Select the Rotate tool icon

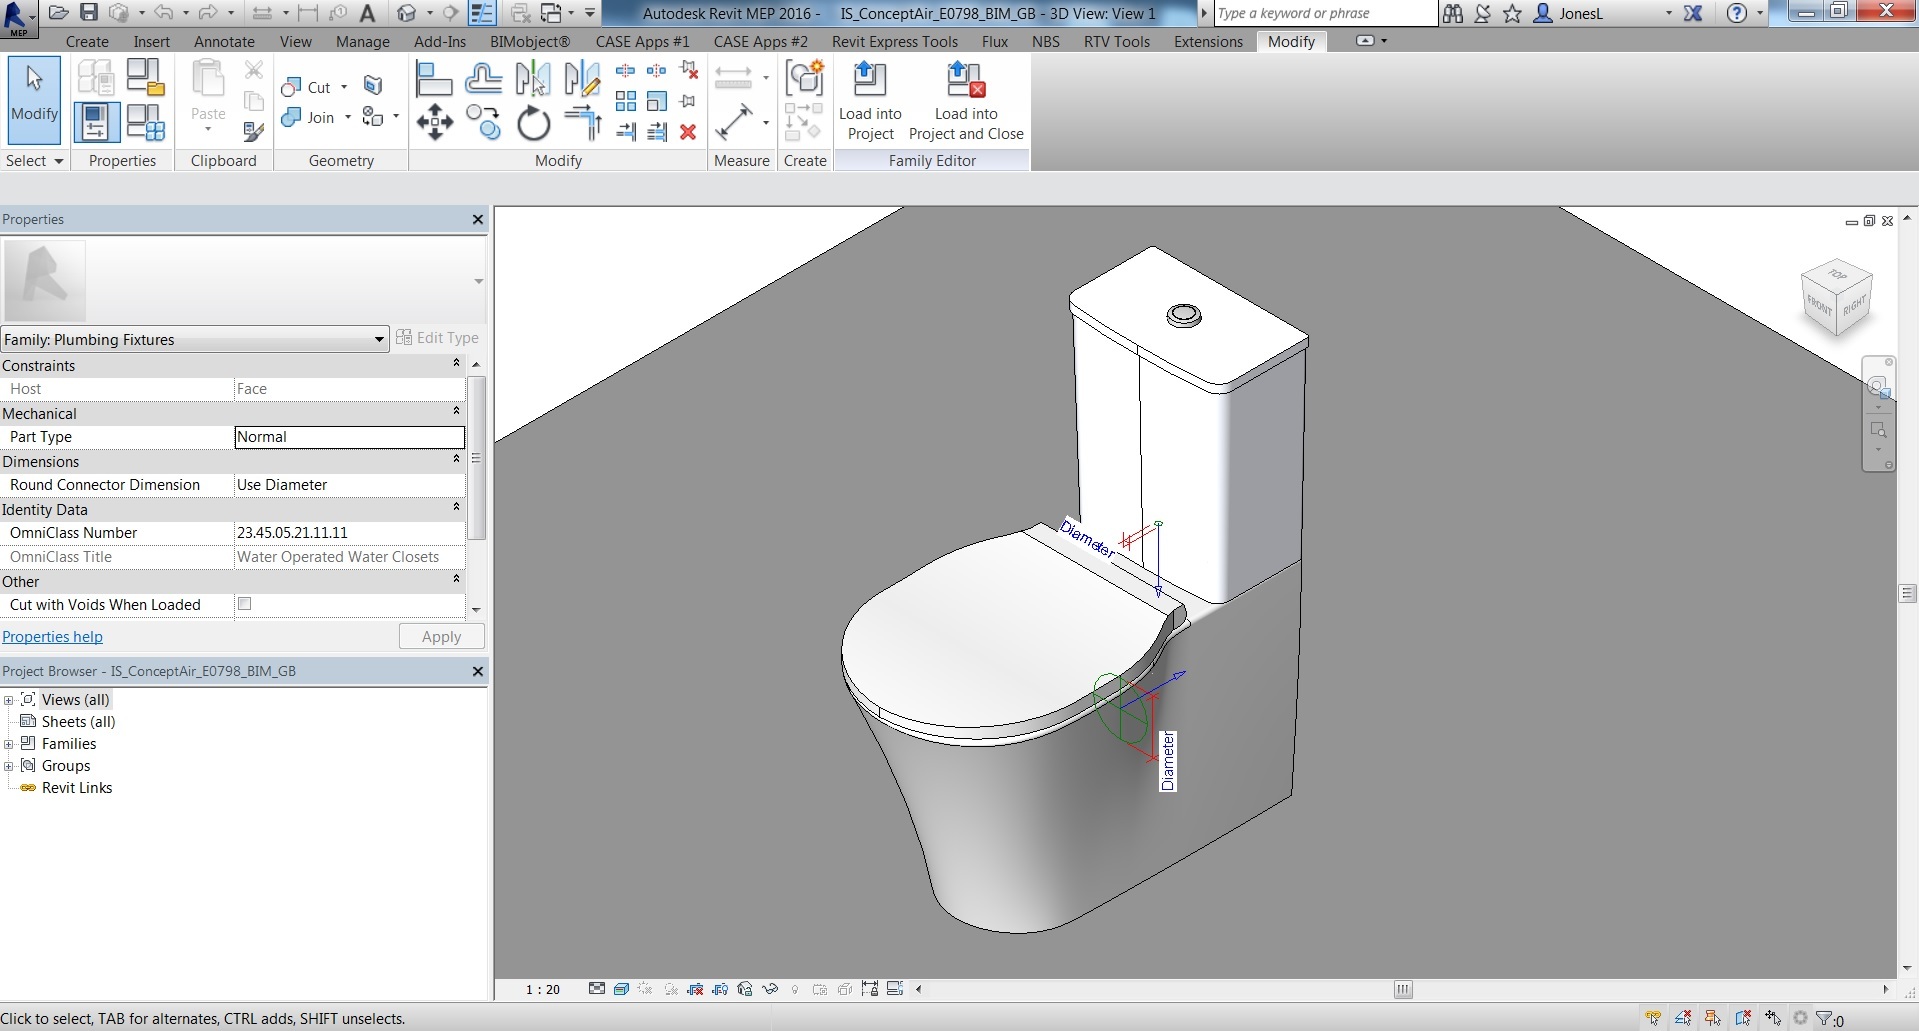point(533,123)
